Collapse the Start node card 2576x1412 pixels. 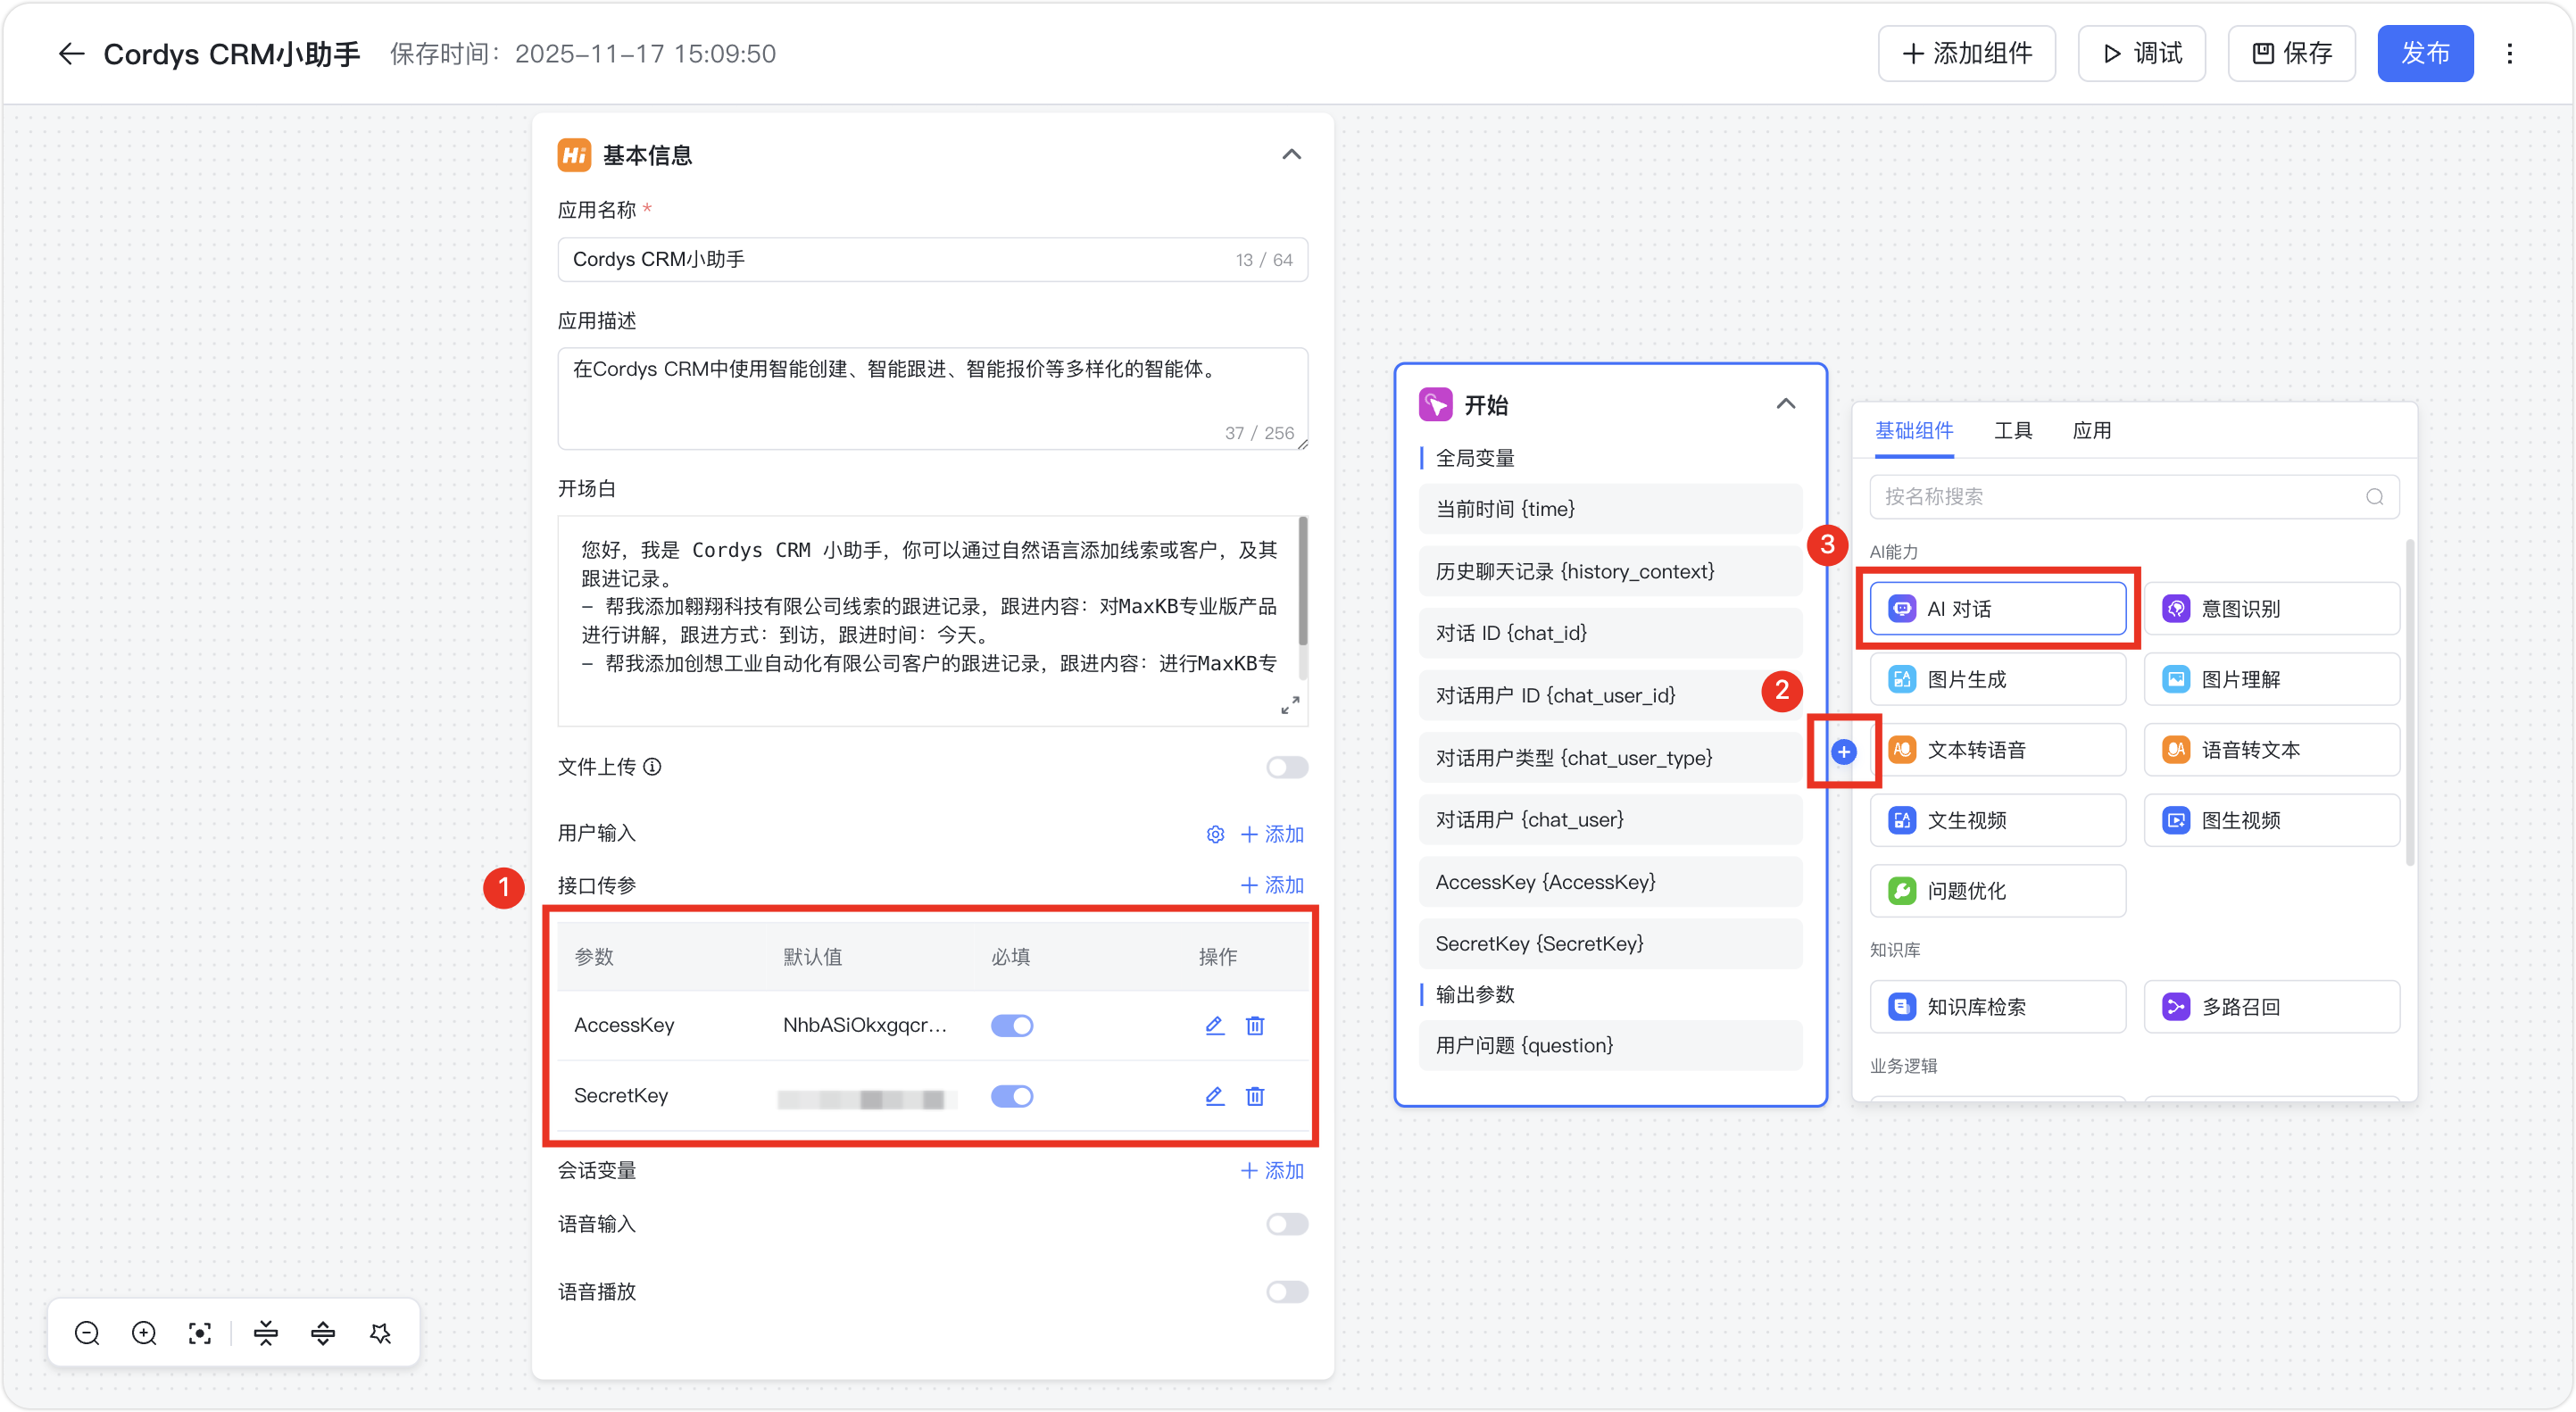point(1785,404)
